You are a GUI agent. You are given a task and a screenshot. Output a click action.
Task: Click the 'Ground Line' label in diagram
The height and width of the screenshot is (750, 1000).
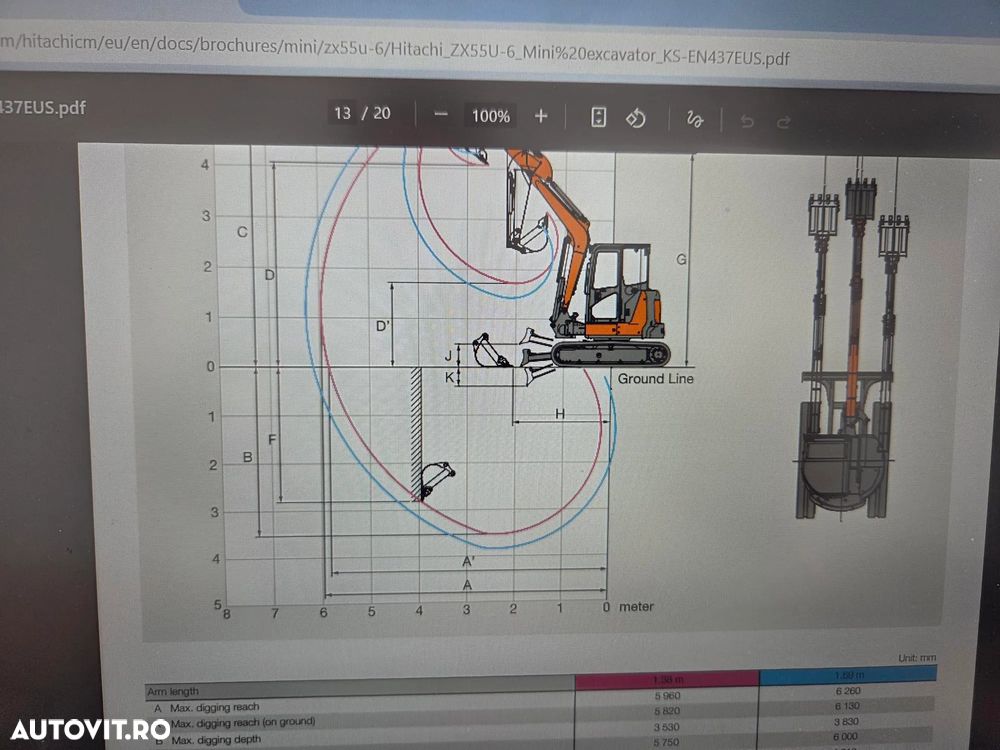[655, 379]
